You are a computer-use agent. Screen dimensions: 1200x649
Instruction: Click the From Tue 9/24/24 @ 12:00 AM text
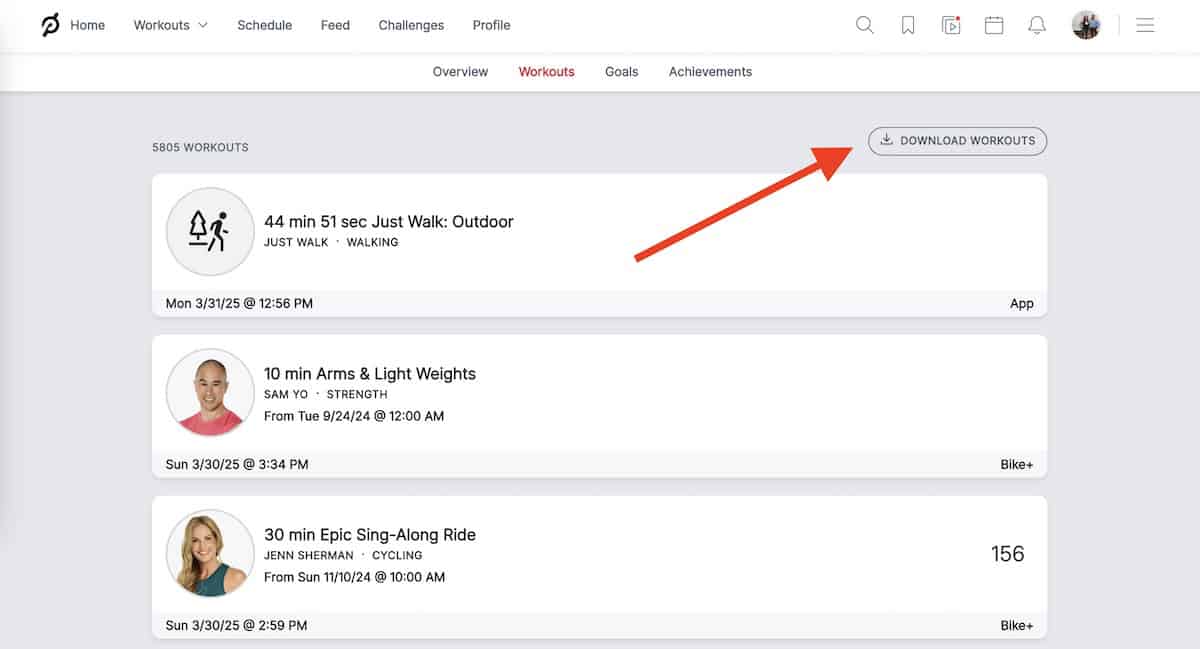click(x=354, y=416)
